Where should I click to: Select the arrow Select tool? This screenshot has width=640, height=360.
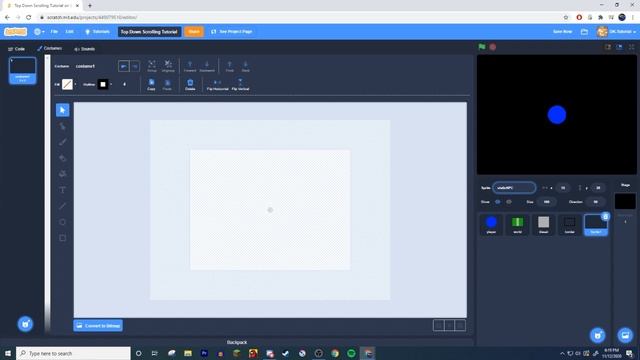click(x=62, y=110)
